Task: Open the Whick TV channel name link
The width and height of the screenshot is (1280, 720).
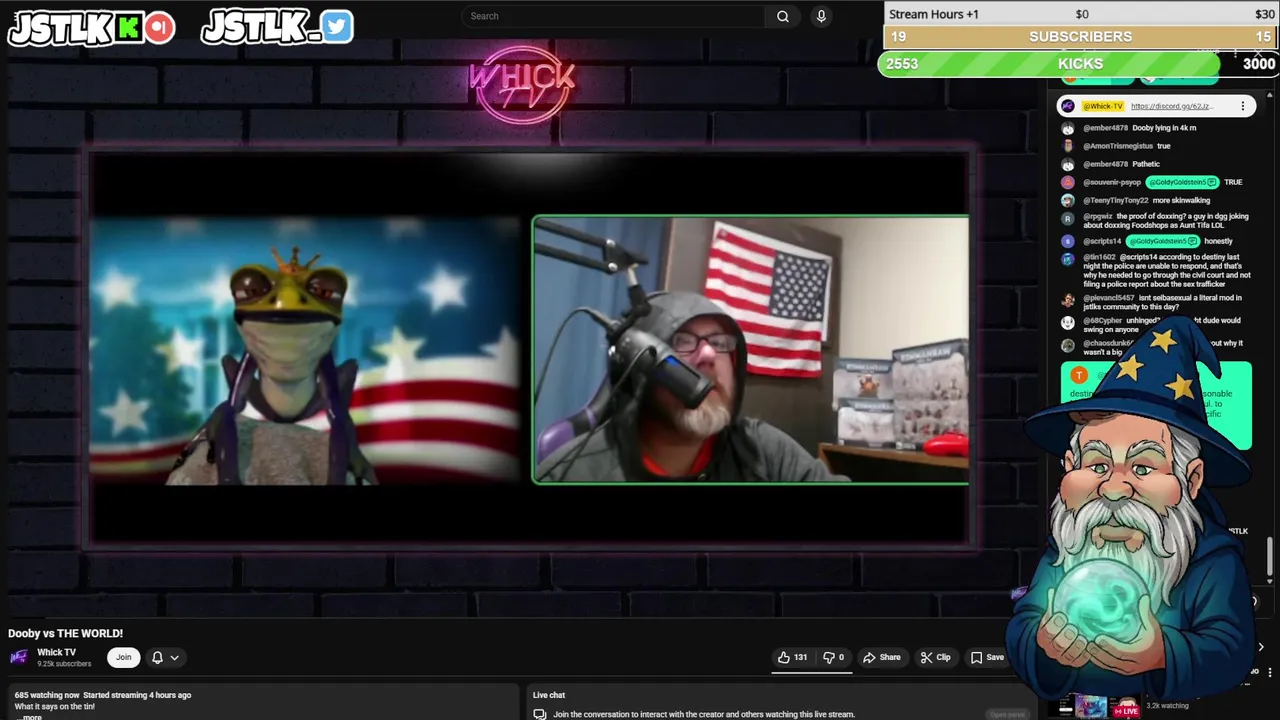Action: [56, 652]
